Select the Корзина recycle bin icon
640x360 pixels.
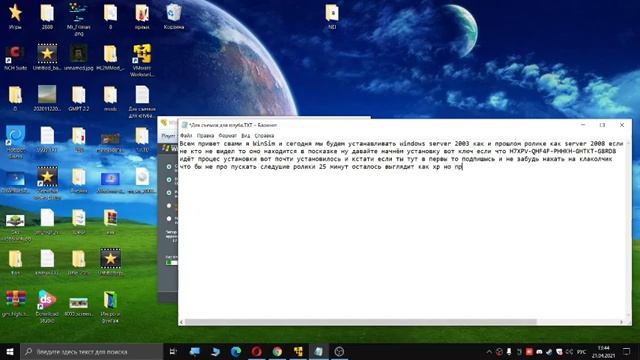[x=174, y=16]
